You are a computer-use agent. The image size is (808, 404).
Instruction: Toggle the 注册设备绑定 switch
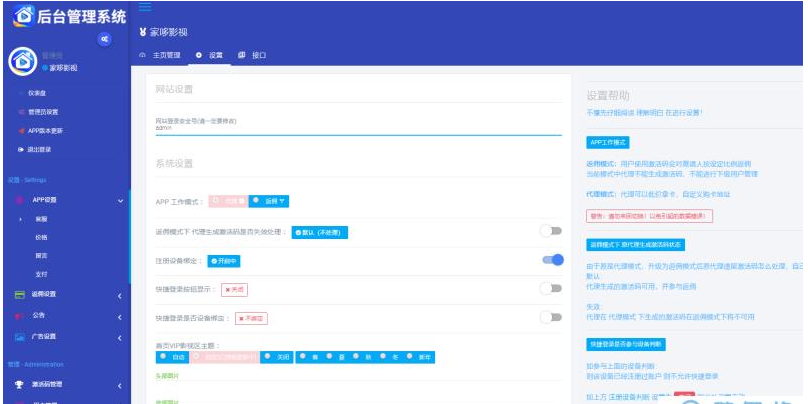[551, 260]
